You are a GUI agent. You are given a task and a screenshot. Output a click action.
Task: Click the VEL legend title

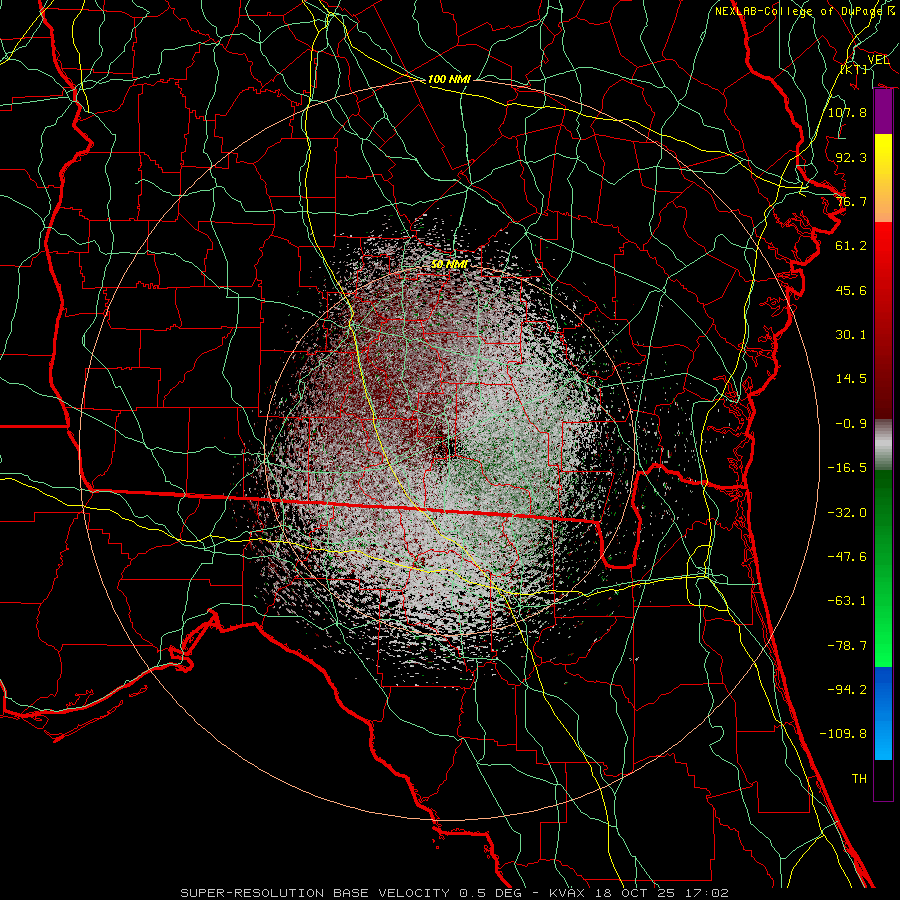pyautogui.click(x=878, y=60)
